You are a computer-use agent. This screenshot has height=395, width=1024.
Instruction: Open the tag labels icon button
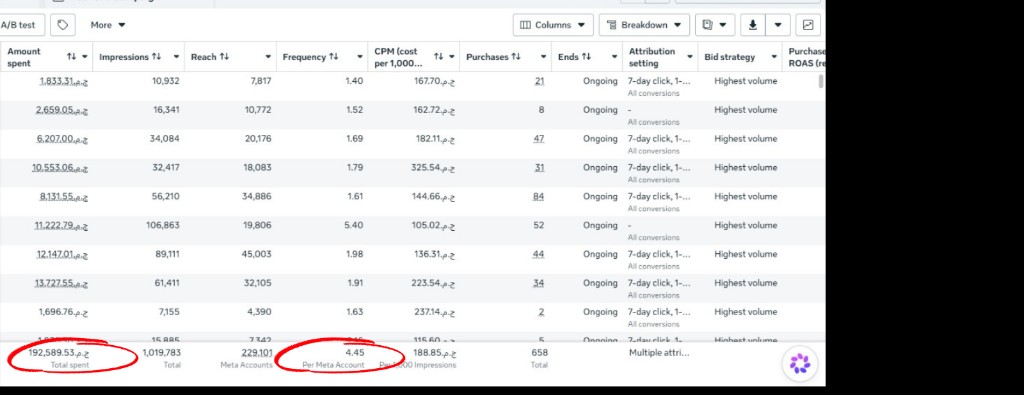pyautogui.click(x=63, y=25)
